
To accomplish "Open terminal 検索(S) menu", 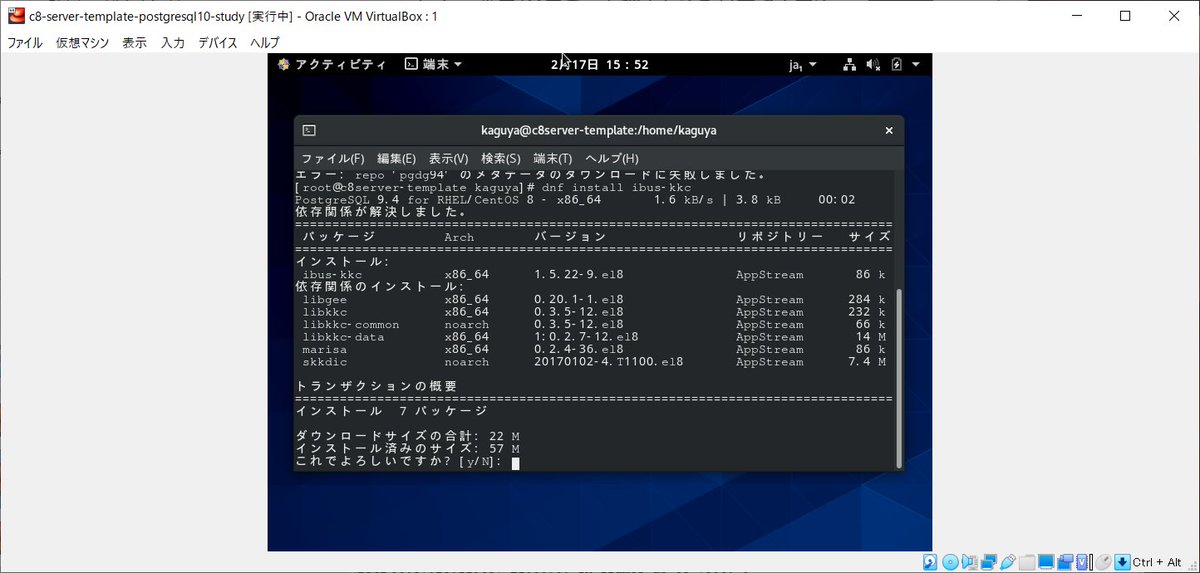I will coord(501,158).
